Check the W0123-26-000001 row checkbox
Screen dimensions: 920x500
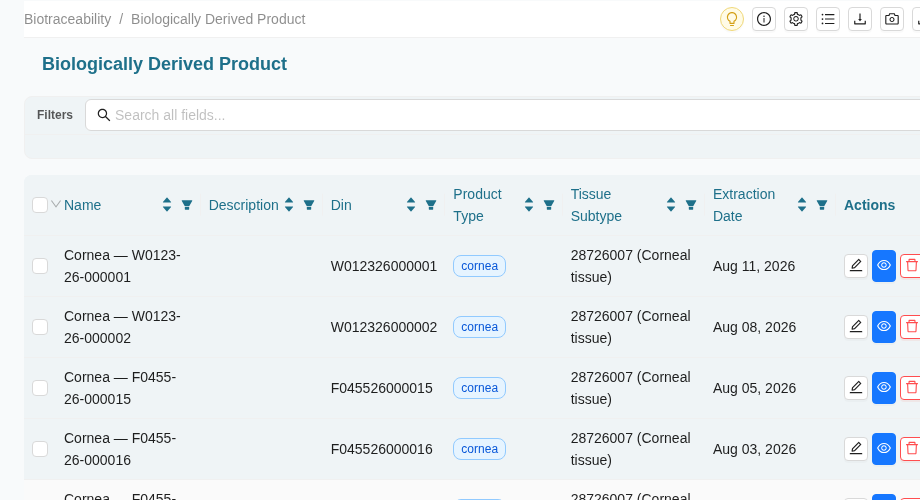point(40,266)
